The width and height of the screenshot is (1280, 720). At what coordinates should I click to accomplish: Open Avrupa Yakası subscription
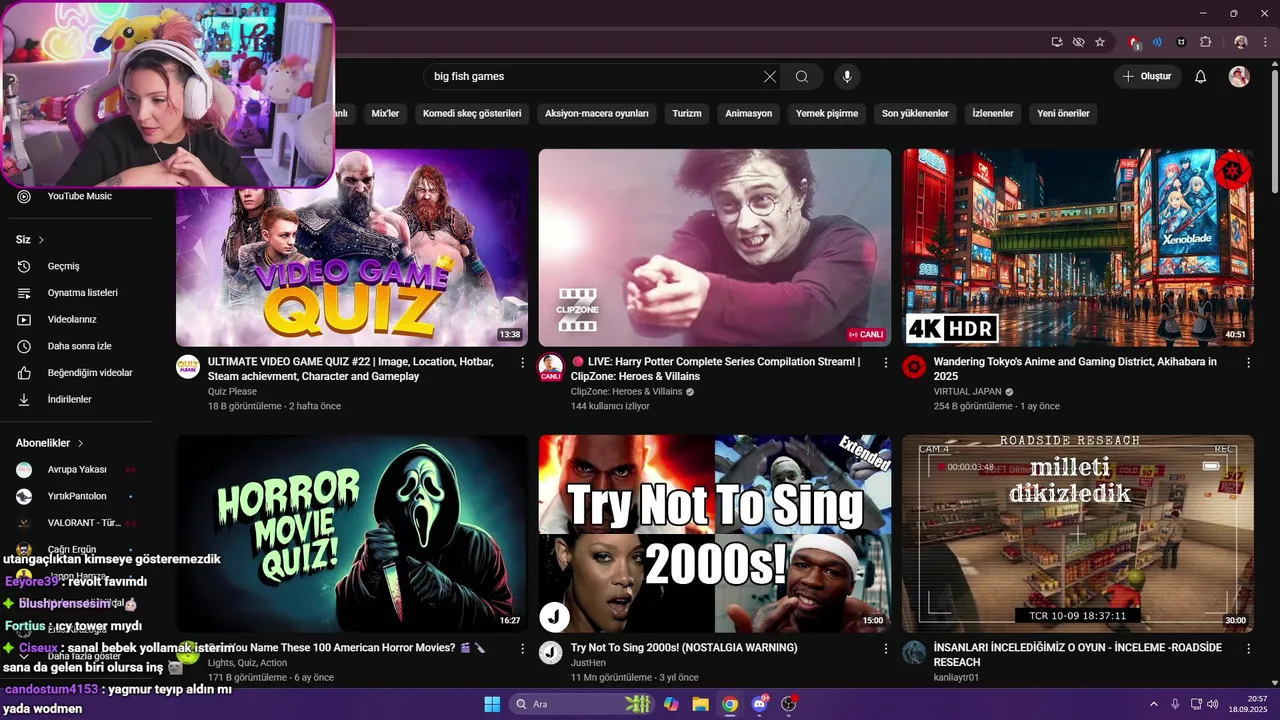77,470
